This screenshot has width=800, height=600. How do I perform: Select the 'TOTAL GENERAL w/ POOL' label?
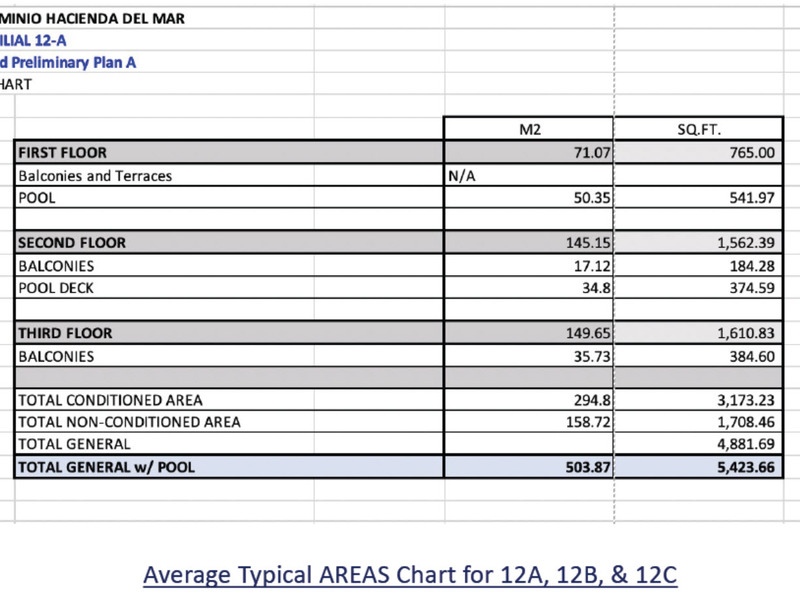coord(229,466)
